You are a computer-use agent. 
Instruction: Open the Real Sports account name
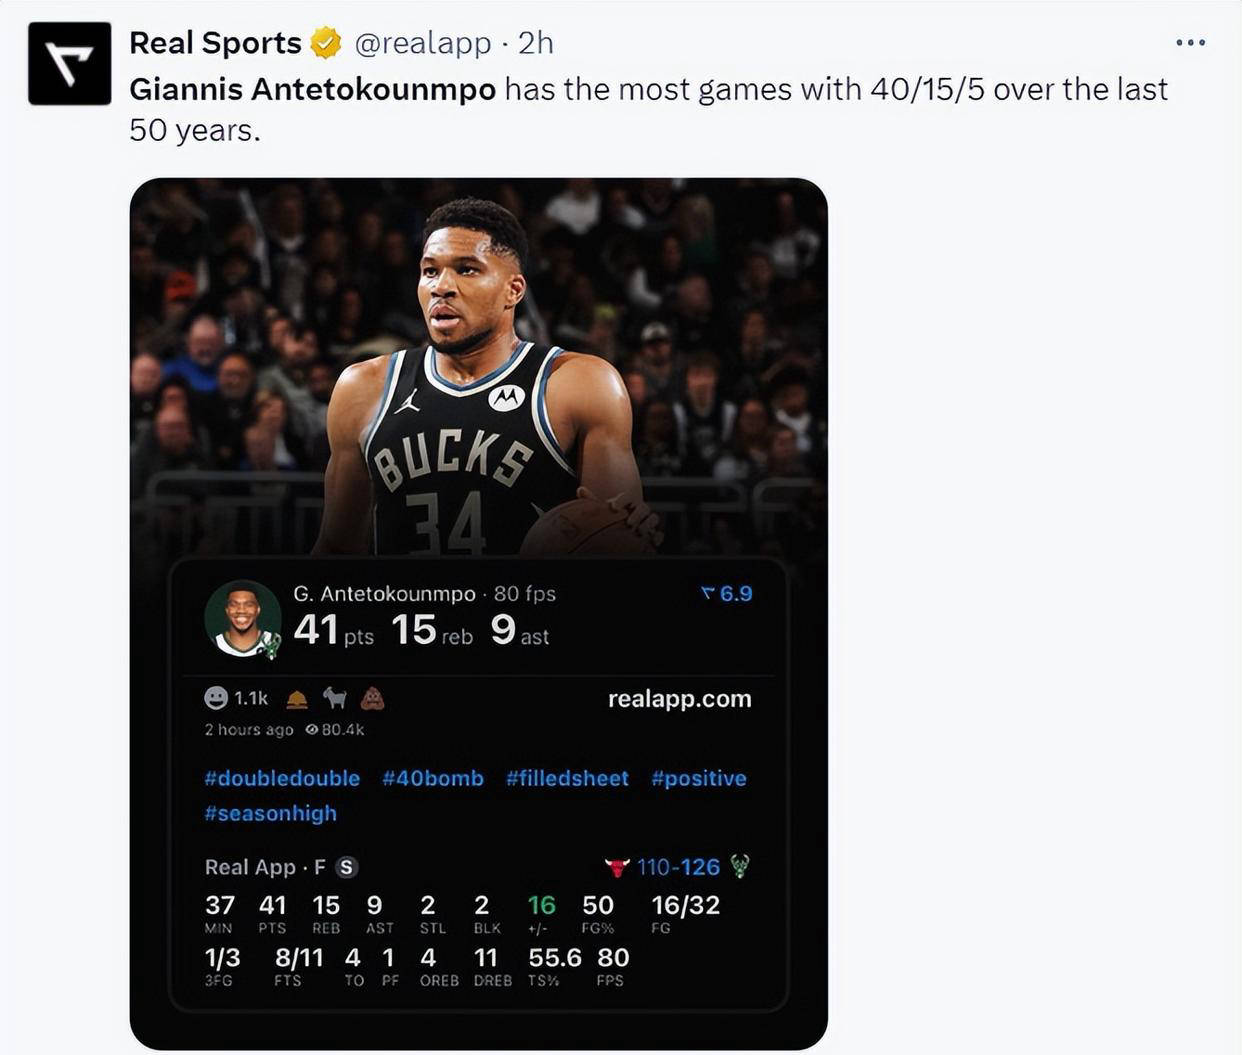[x=215, y=43]
